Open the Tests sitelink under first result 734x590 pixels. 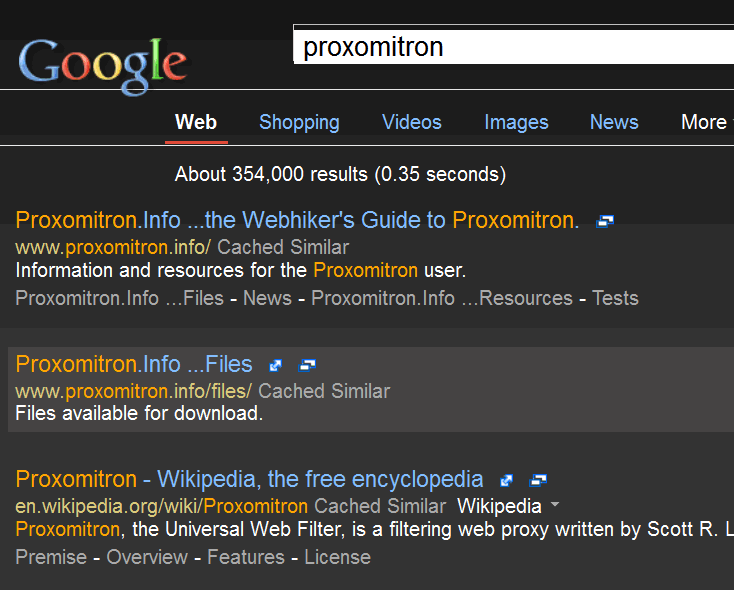[x=615, y=298]
